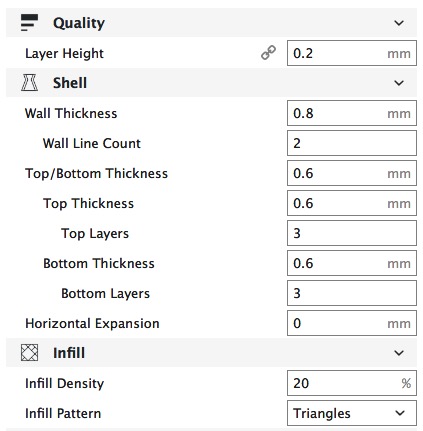Click the Quality section header title
This screenshot has height=431, width=423.
pyautogui.click(x=79, y=23)
